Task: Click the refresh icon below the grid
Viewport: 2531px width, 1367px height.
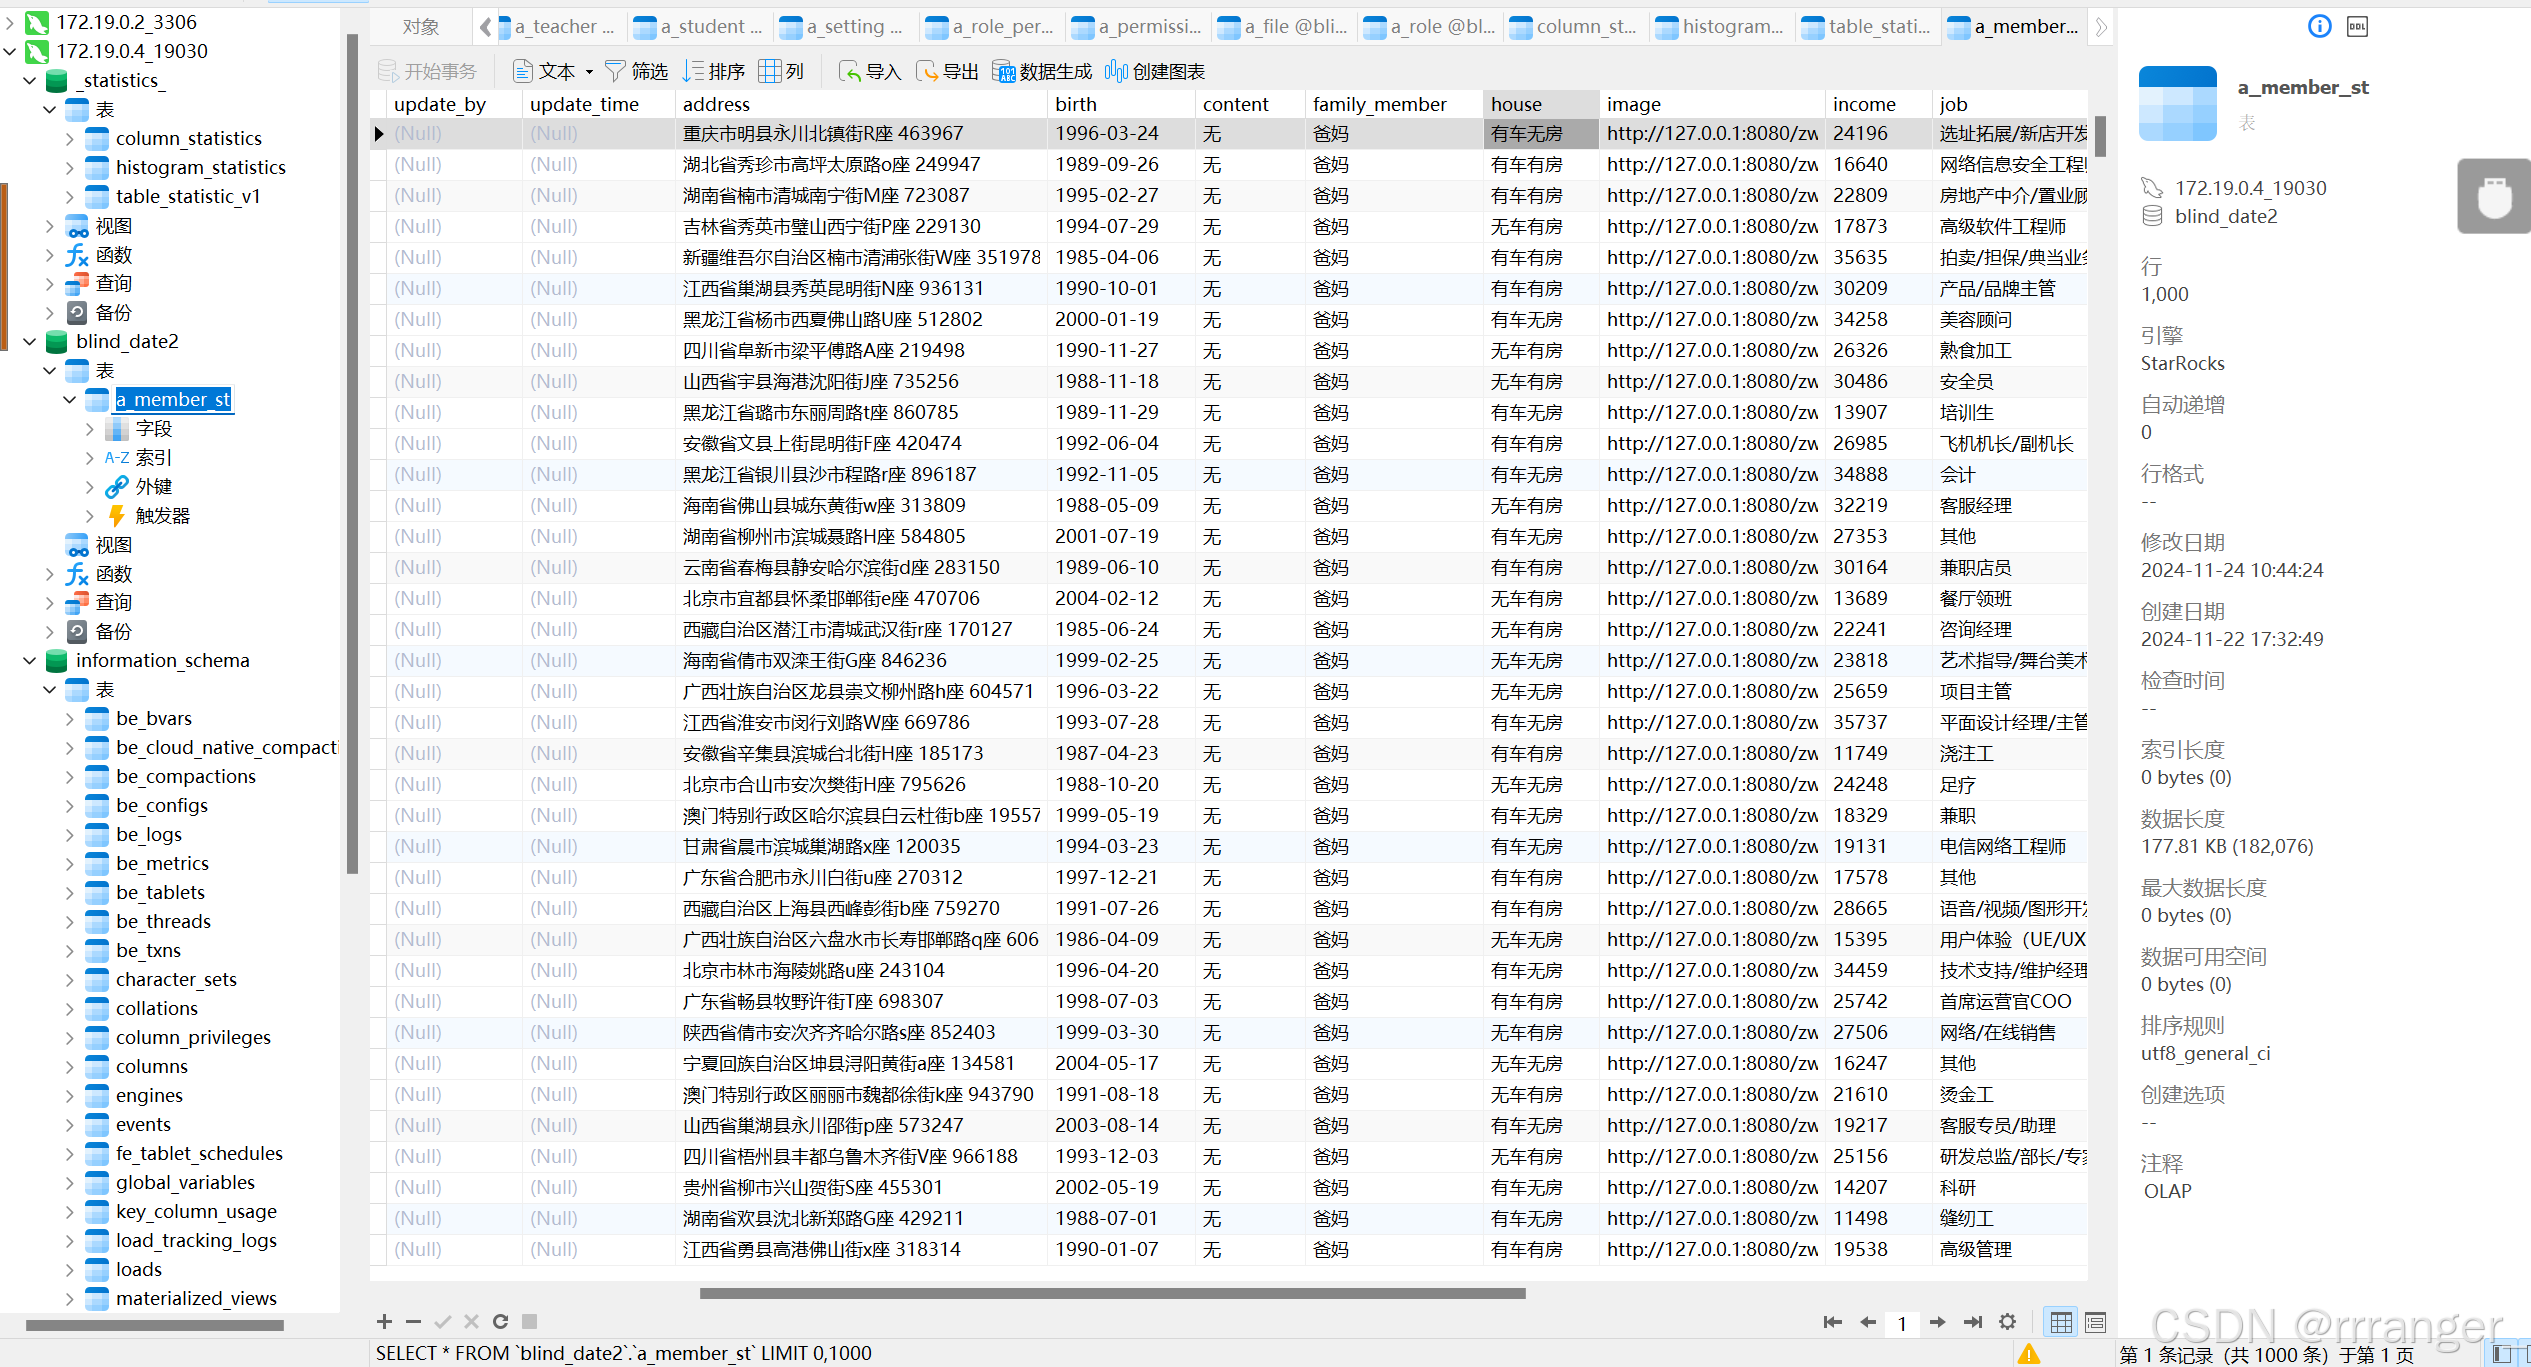Action: [x=501, y=1321]
